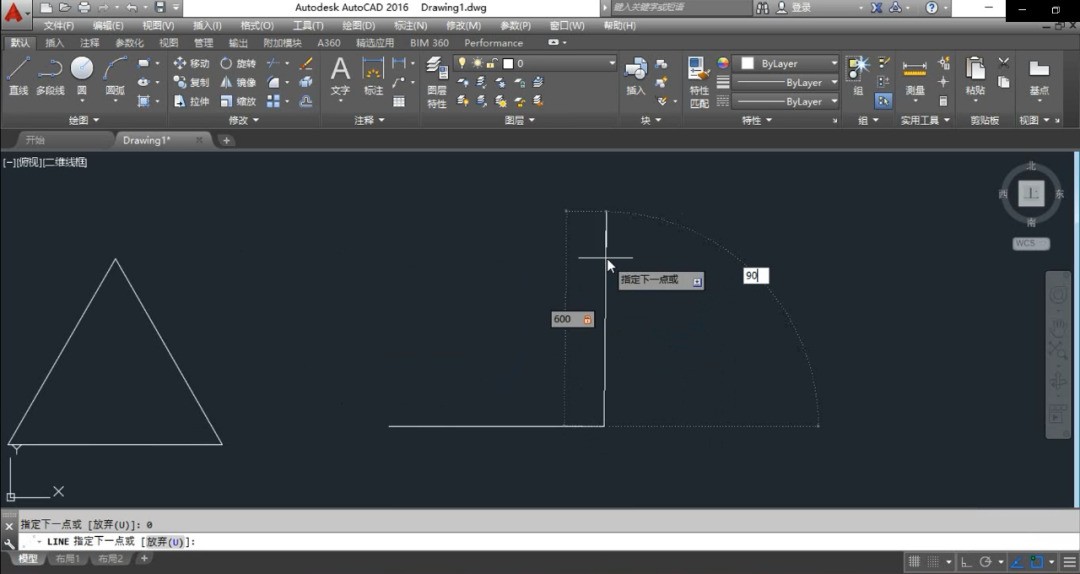Select the 多段线 polyline tool

point(50,76)
